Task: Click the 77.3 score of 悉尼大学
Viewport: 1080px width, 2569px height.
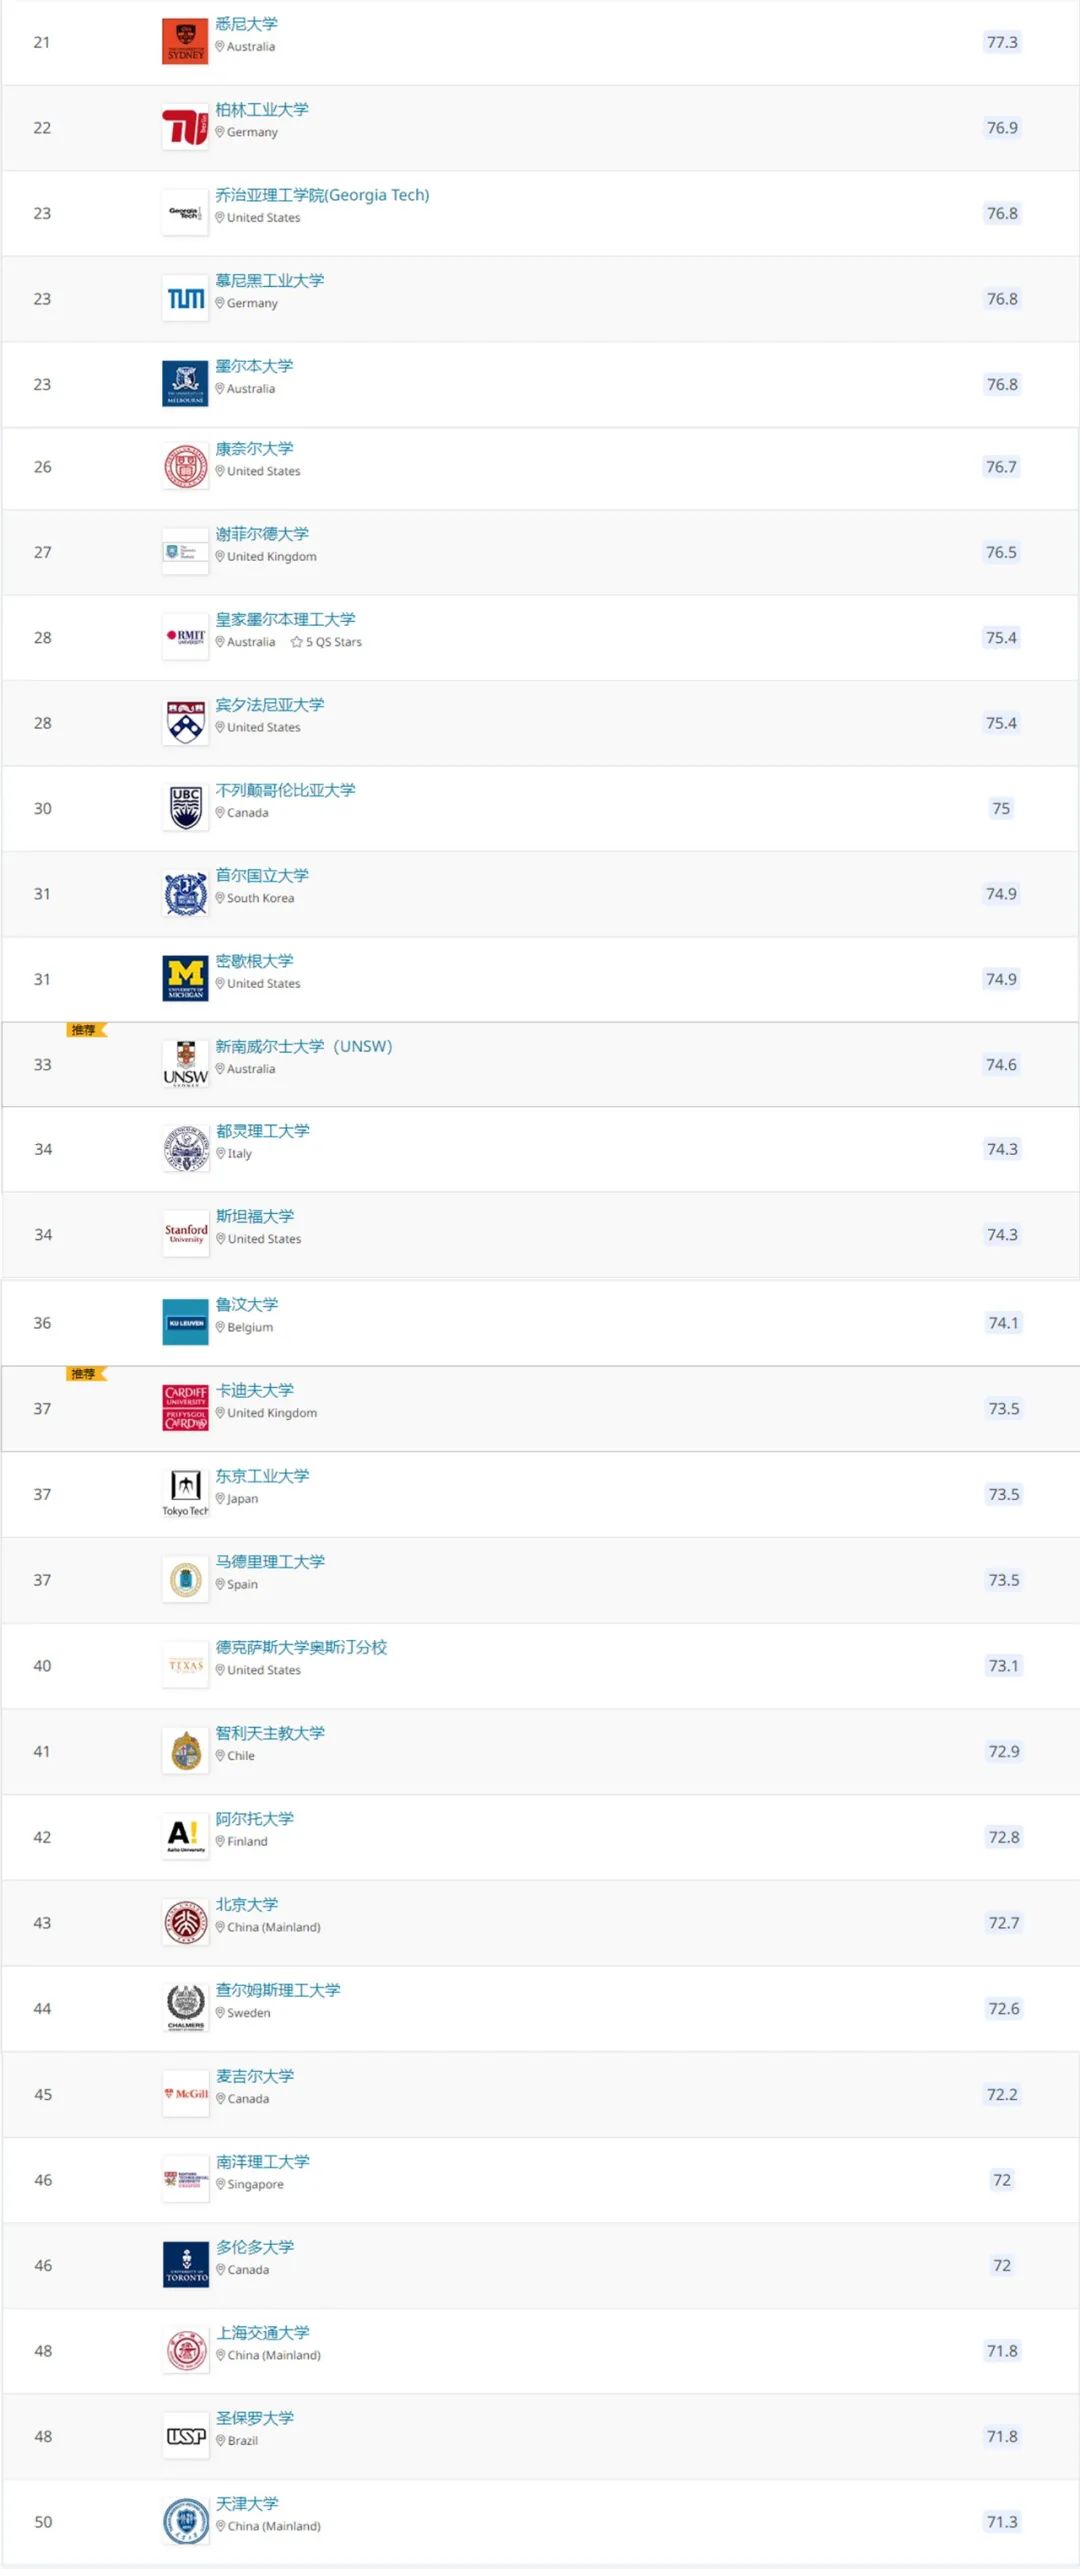Action: [1002, 42]
